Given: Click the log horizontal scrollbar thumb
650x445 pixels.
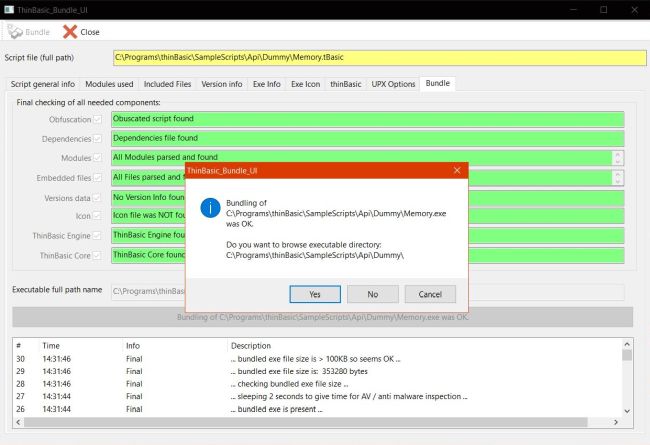Looking at the screenshot, I should (x=306, y=422).
